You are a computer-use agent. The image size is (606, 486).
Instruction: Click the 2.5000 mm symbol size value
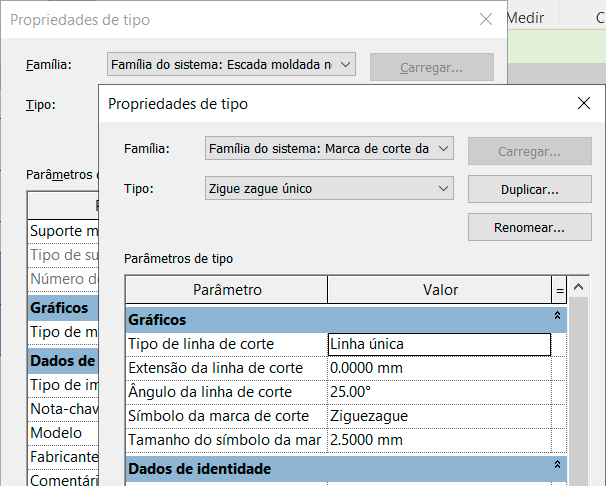coord(438,439)
